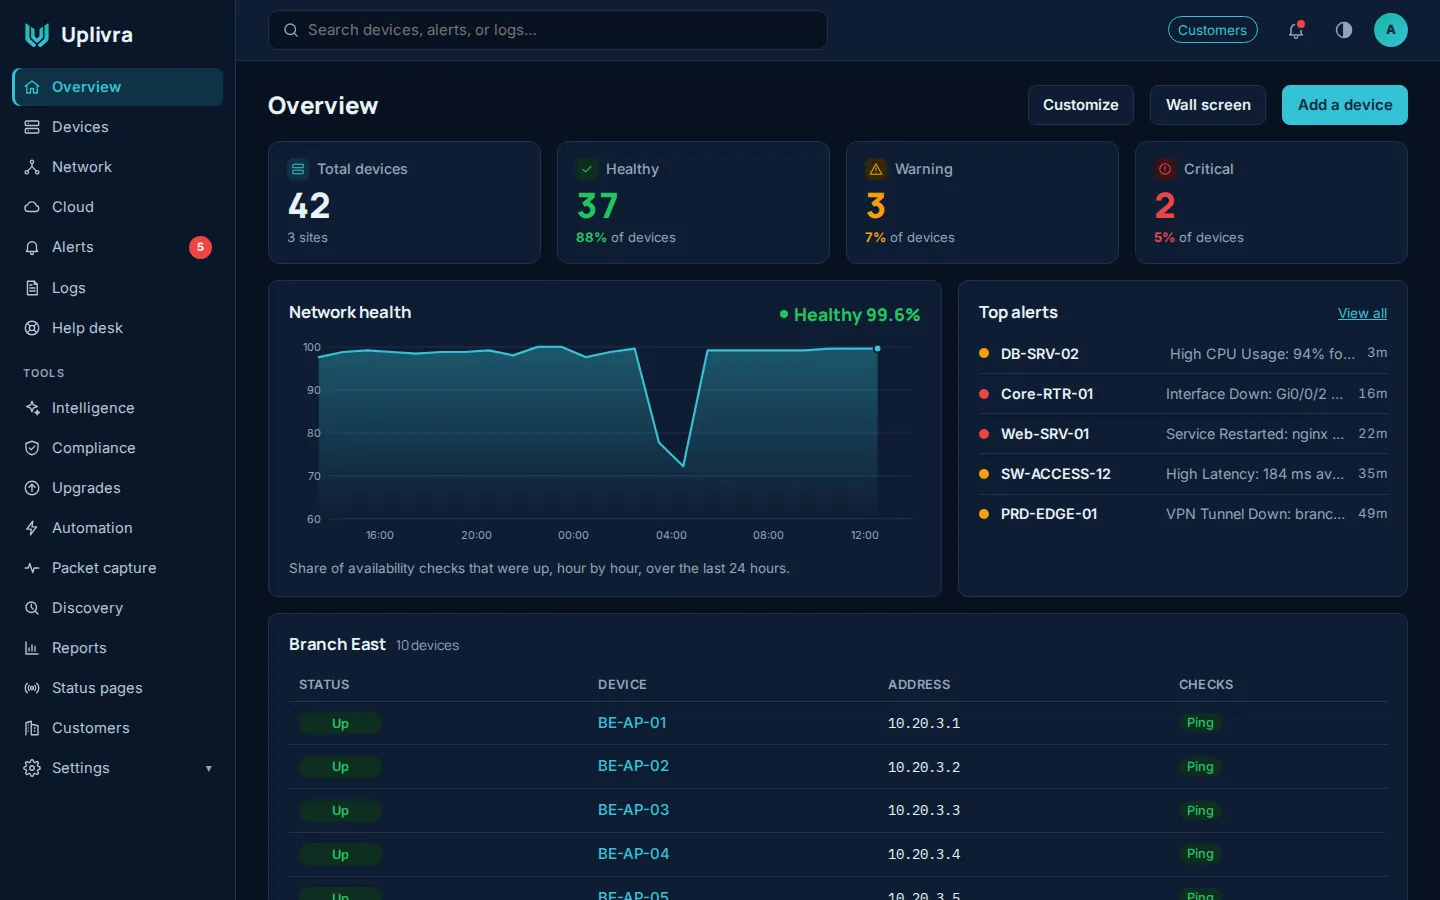This screenshot has width=1440, height=900.
Task: Select the SW-ACCESS-12 alert
Action: pos(1183,474)
